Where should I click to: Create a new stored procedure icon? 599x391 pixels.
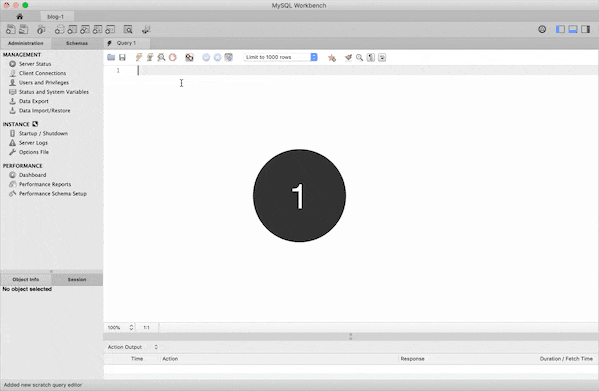tap(98, 29)
